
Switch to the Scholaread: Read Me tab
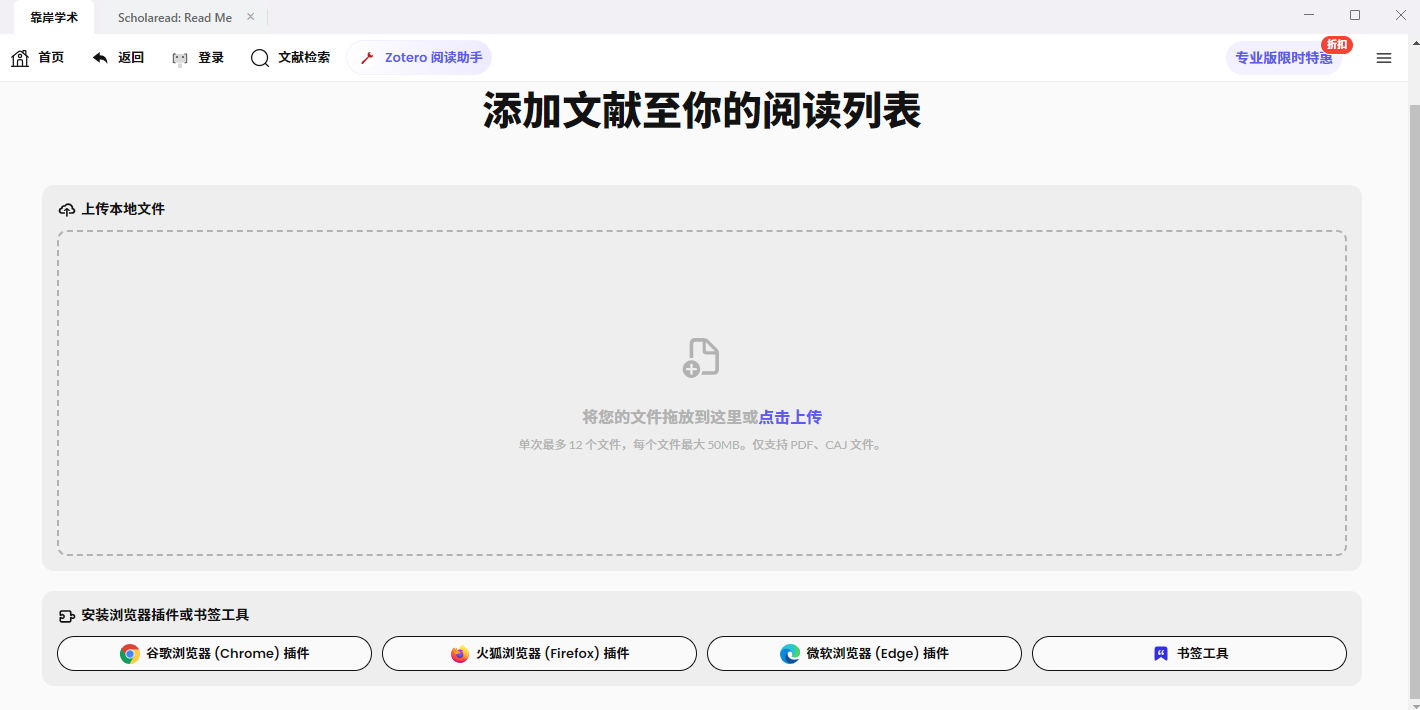click(x=175, y=17)
